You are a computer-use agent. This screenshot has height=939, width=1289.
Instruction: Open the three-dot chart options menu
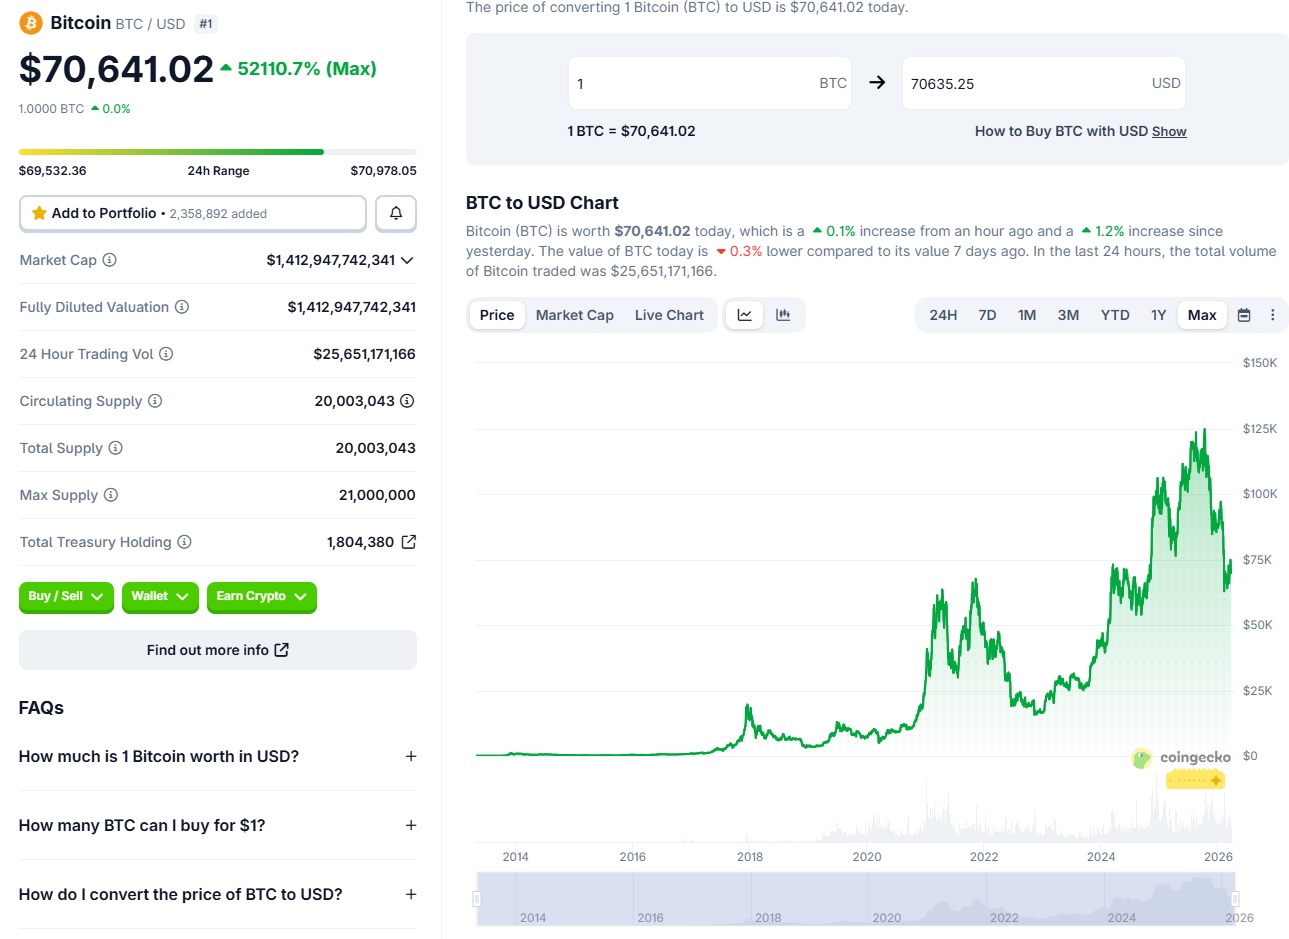(x=1273, y=314)
